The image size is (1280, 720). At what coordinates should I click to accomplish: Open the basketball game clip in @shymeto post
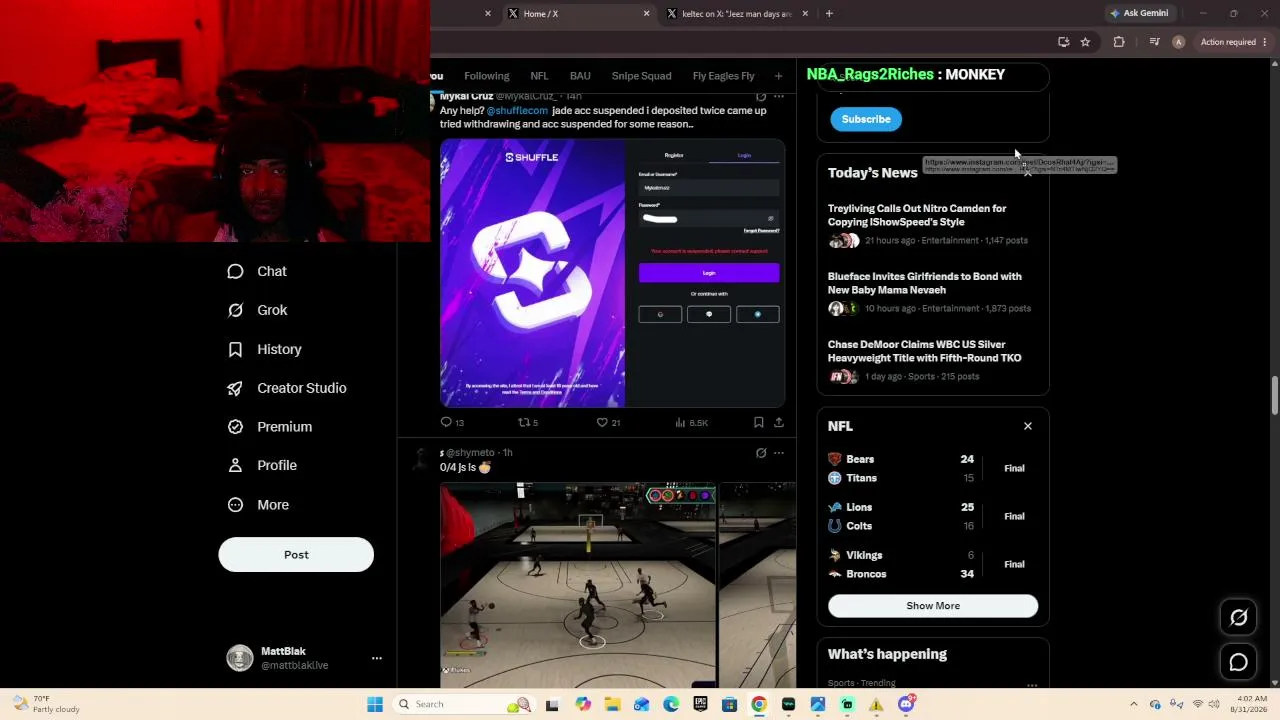point(578,585)
